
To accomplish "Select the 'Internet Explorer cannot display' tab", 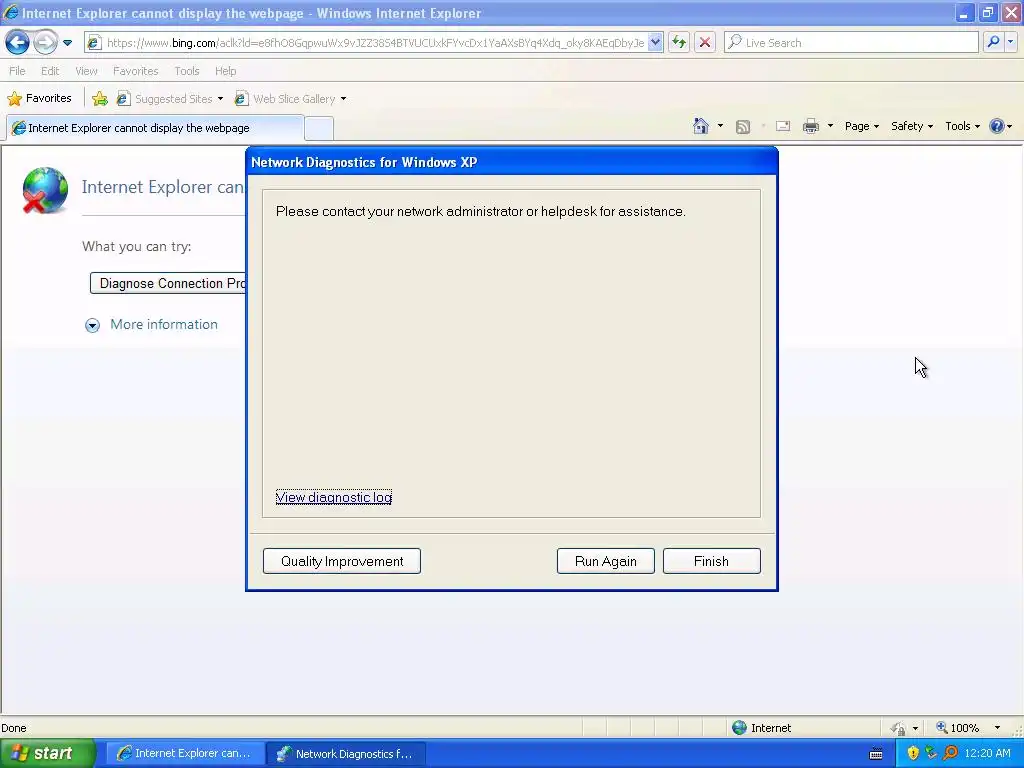I will coord(155,128).
